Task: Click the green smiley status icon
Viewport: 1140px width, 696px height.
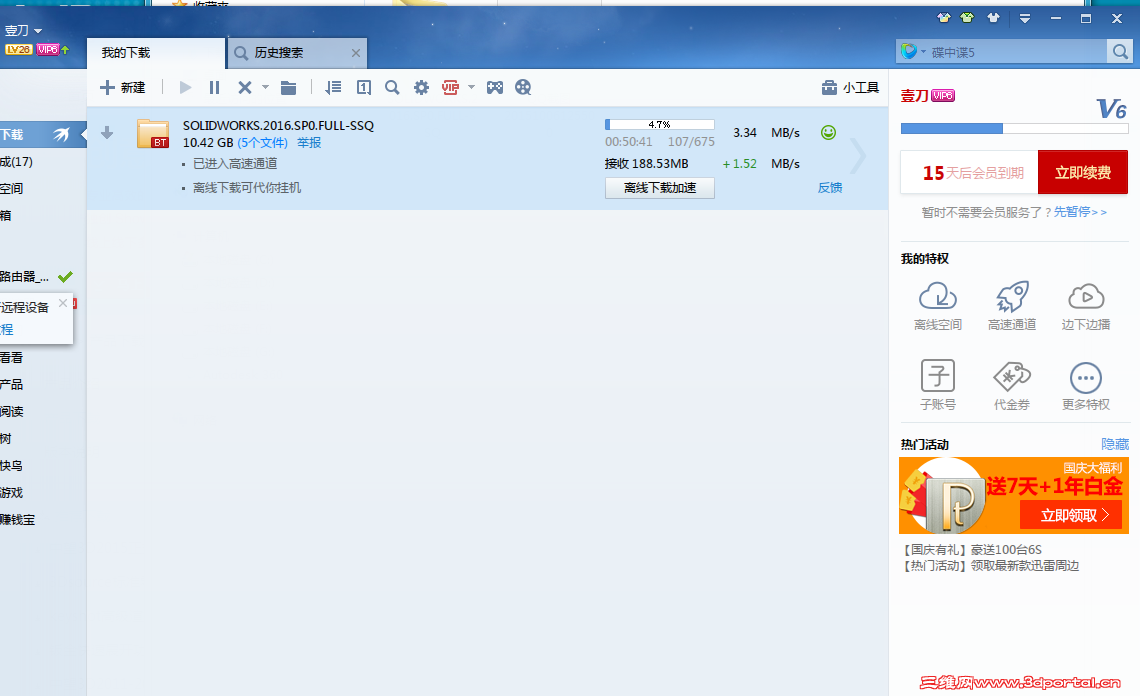Action: click(828, 132)
